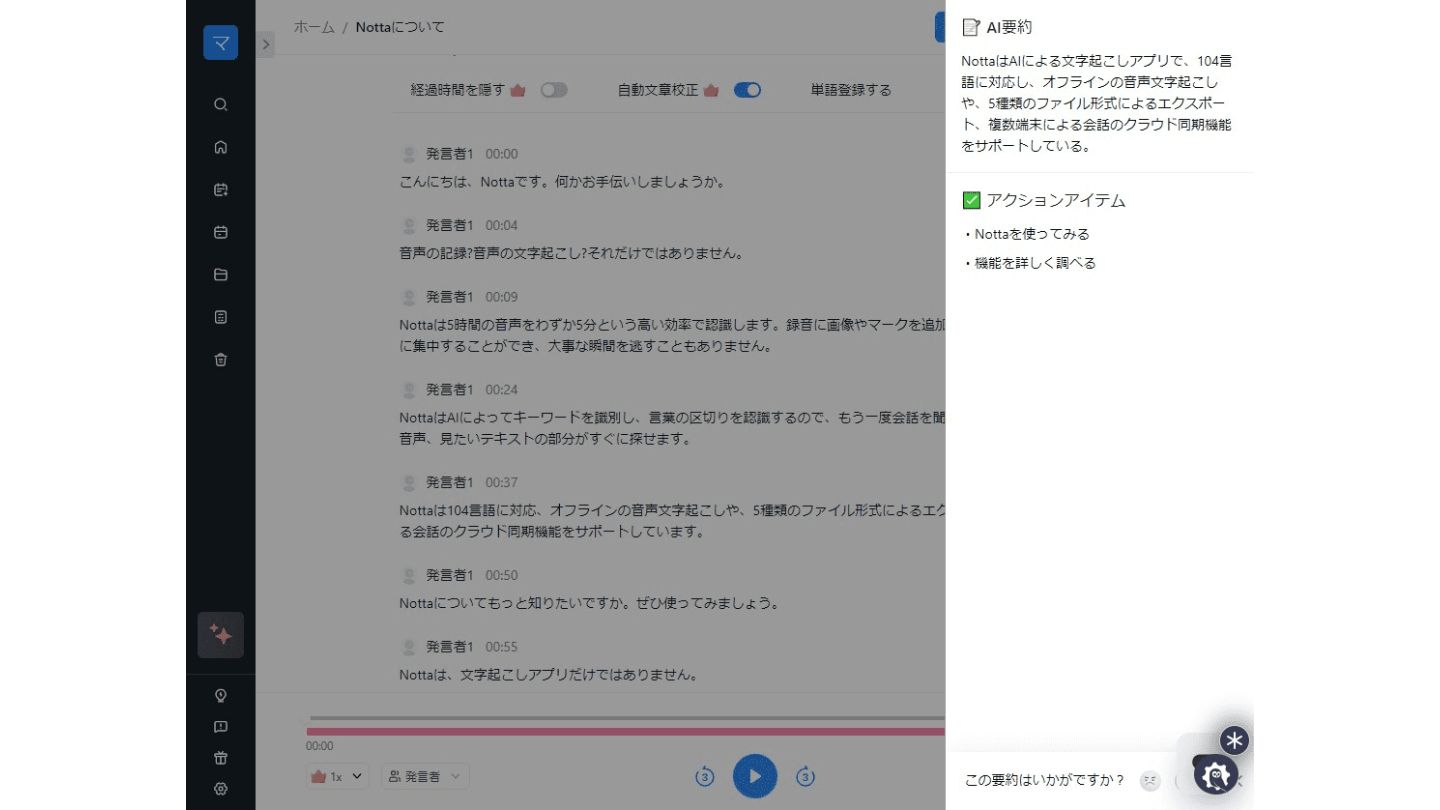Click the blue button at header edge
The image size is (1440, 810).
[940, 27]
